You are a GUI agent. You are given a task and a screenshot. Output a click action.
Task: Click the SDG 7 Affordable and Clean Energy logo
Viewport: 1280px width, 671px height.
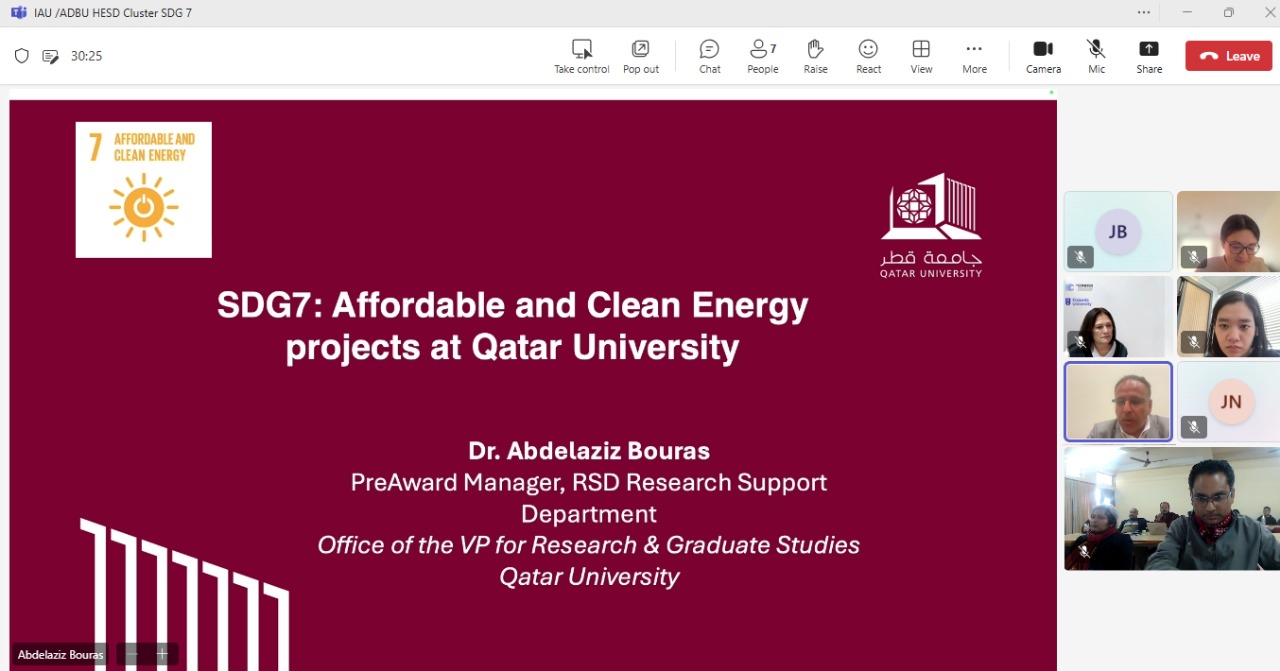[144, 190]
